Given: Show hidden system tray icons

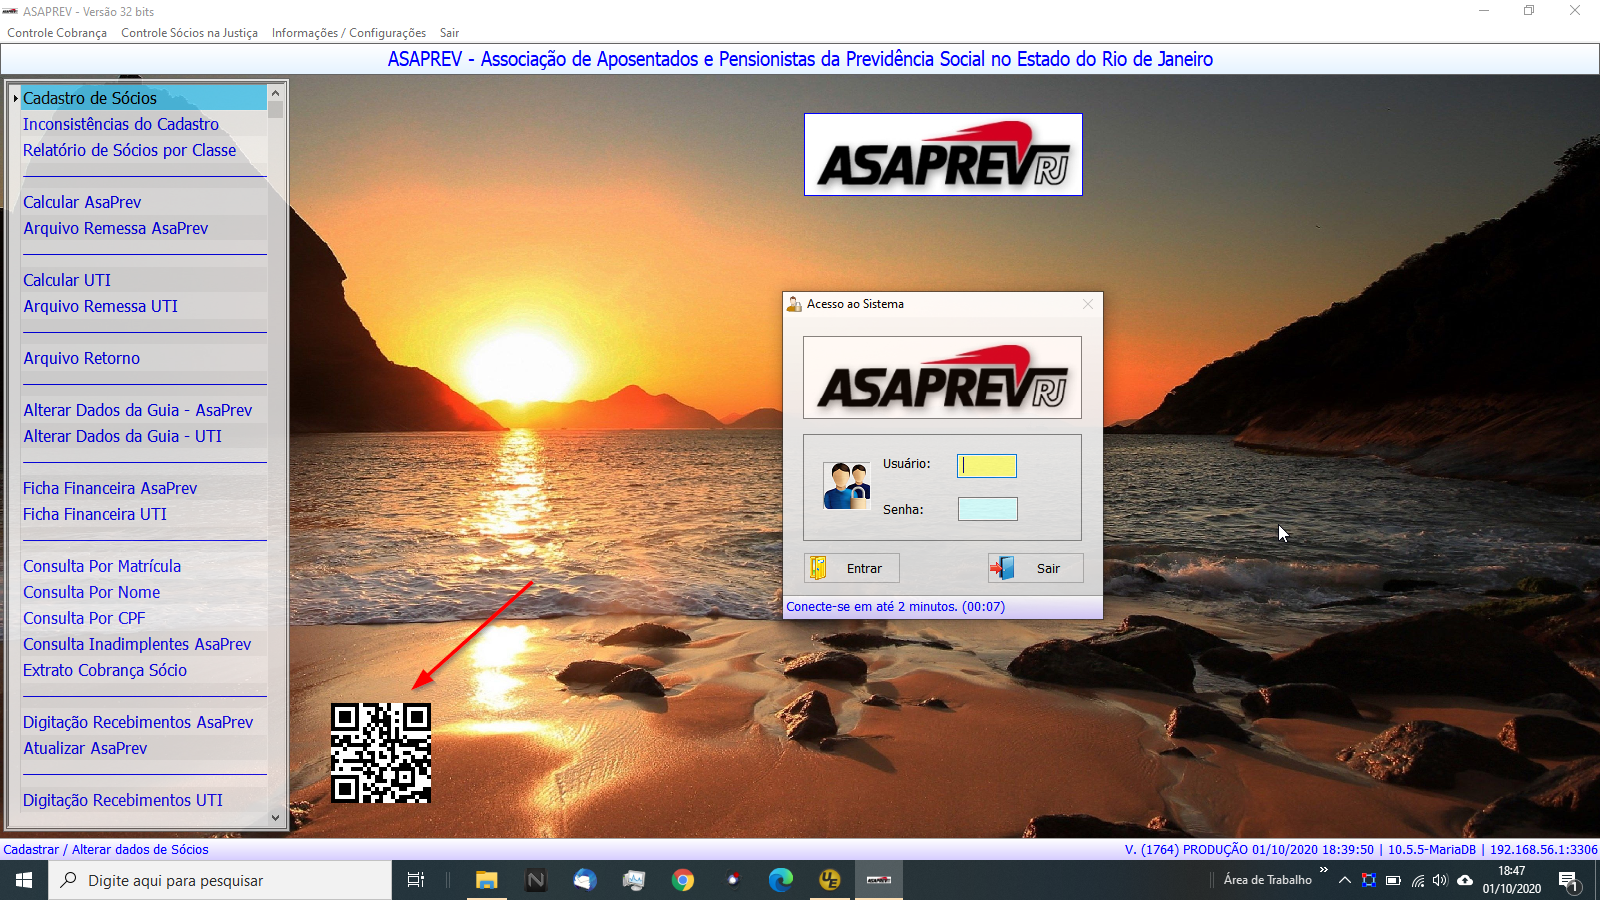Looking at the screenshot, I should point(1345,880).
